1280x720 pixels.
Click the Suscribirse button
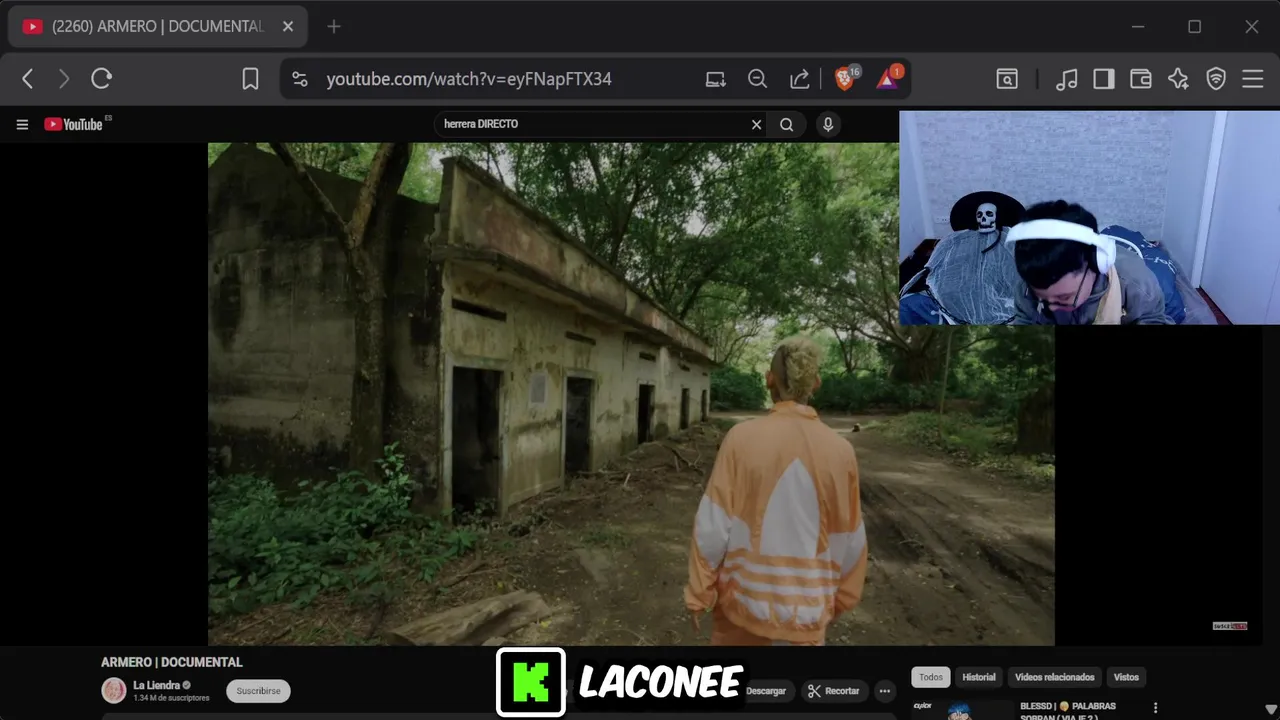pyautogui.click(x=258, y=691)
